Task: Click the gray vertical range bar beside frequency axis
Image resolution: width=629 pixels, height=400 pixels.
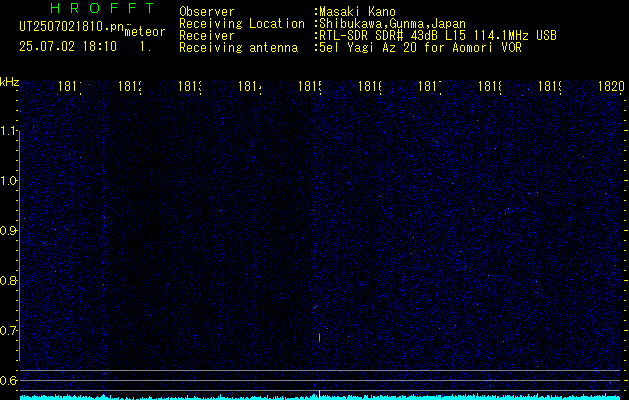Action: point(19,246)
